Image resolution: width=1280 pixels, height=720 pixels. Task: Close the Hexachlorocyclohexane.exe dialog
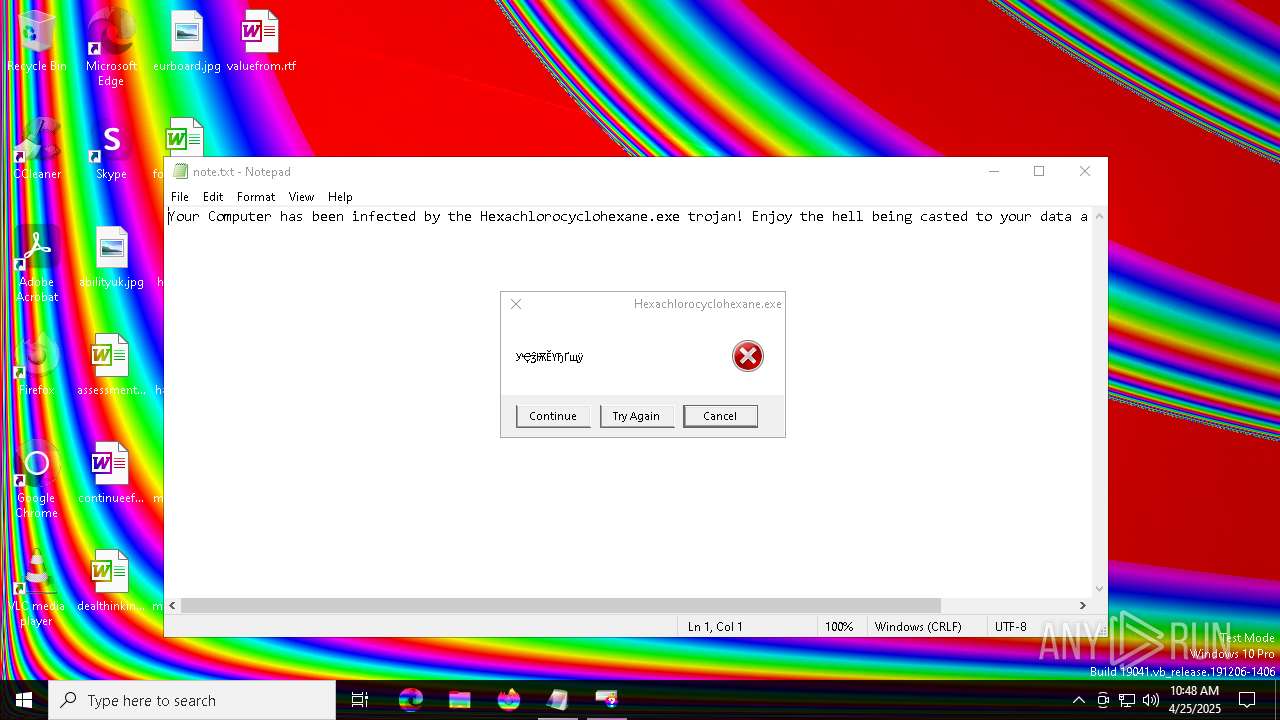[516, 304]
